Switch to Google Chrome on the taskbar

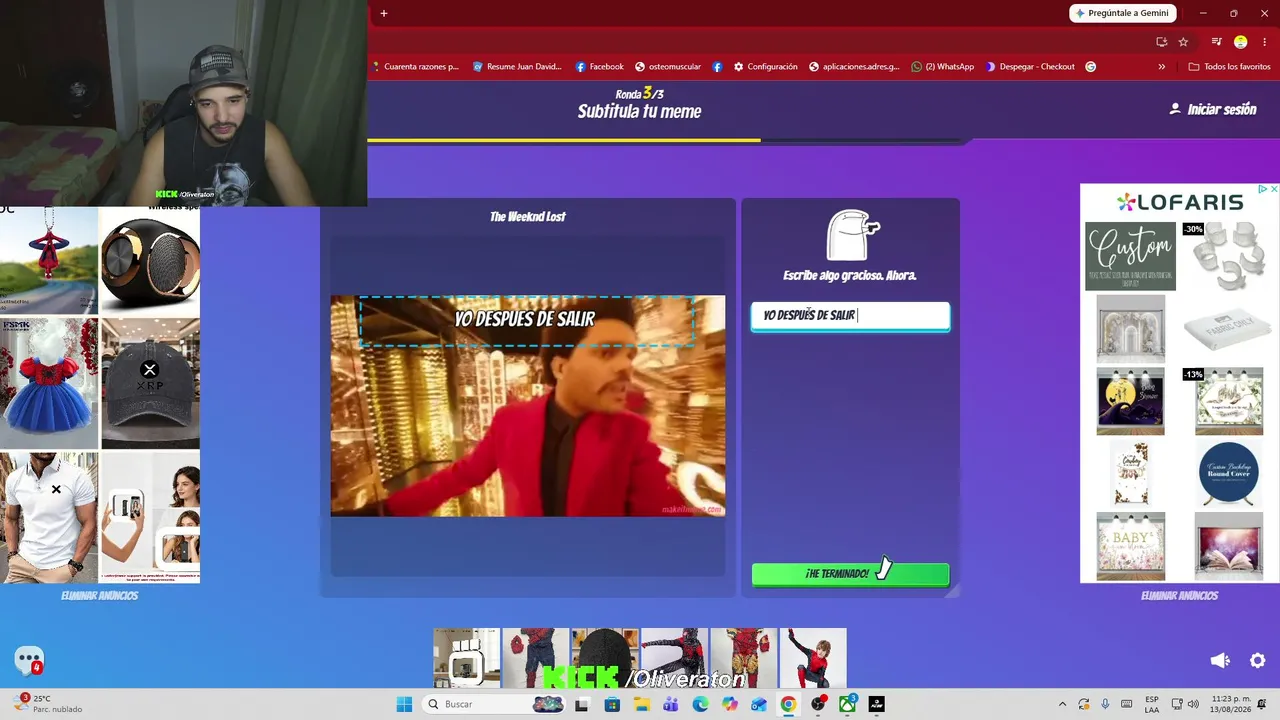click(788, 704)
